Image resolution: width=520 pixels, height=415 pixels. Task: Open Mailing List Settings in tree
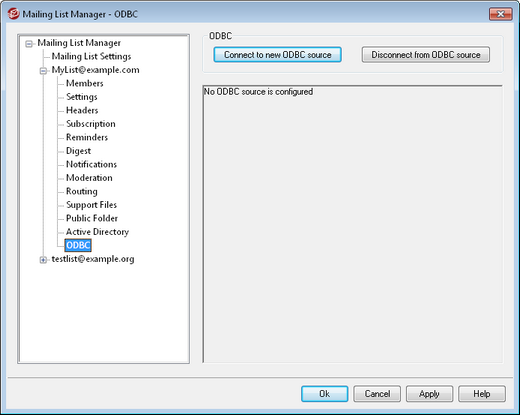tap(91, 56)
